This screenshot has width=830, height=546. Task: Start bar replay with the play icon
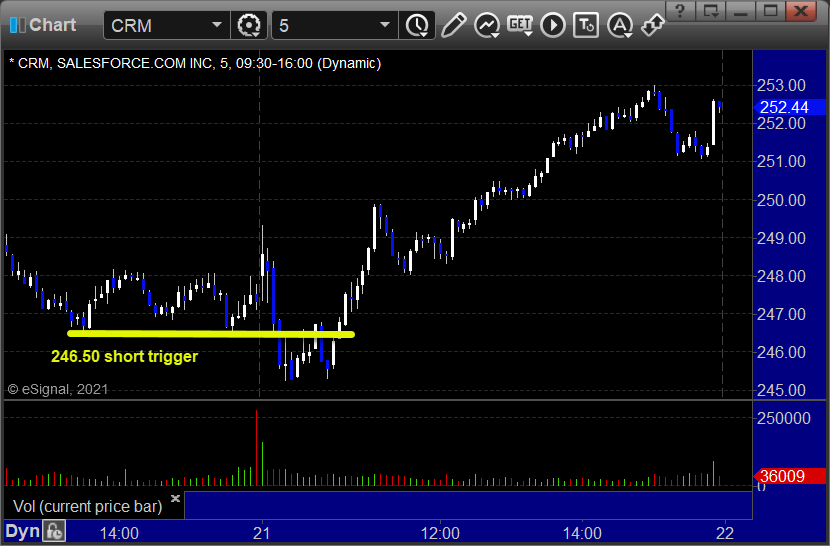[553, 25]
